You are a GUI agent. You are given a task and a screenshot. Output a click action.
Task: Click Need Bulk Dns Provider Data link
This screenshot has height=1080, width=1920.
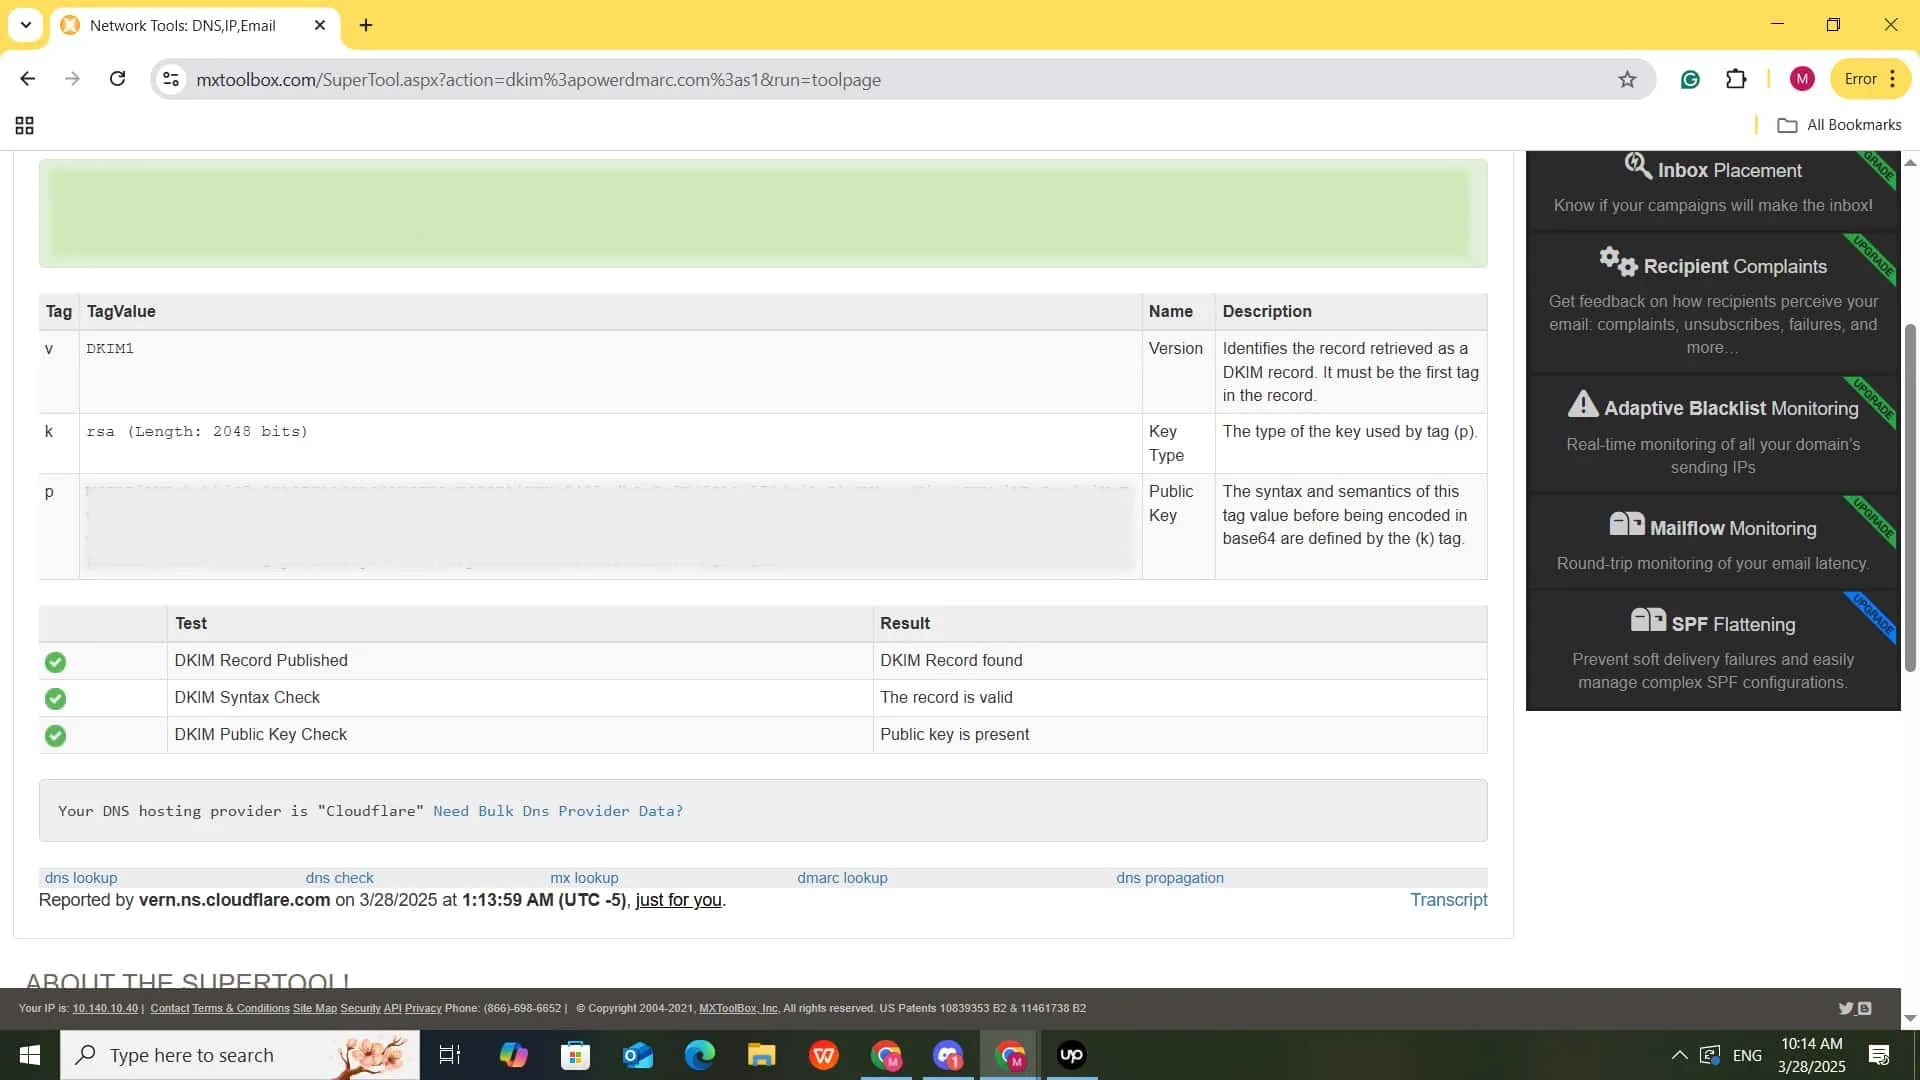[x=558, y=811]
